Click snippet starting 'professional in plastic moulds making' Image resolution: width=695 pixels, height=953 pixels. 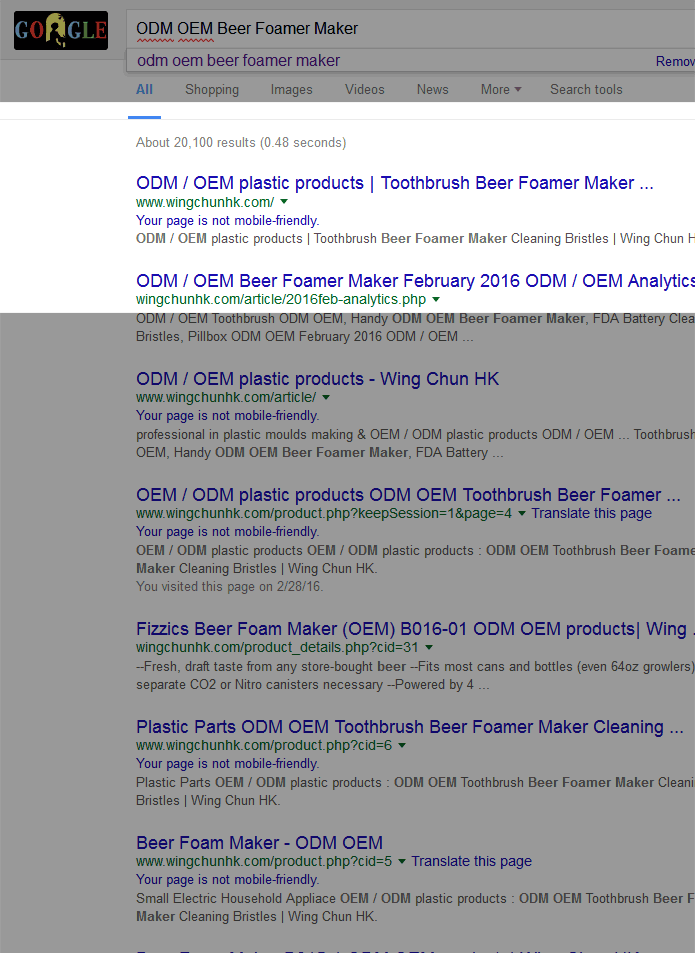point(416,444)
